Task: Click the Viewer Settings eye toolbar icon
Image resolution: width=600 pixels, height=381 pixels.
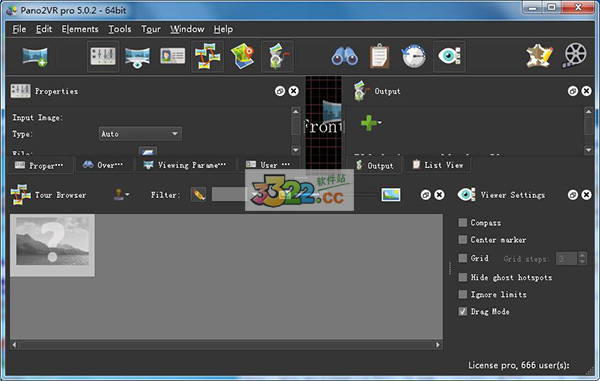Action: (x=449, y=57)
